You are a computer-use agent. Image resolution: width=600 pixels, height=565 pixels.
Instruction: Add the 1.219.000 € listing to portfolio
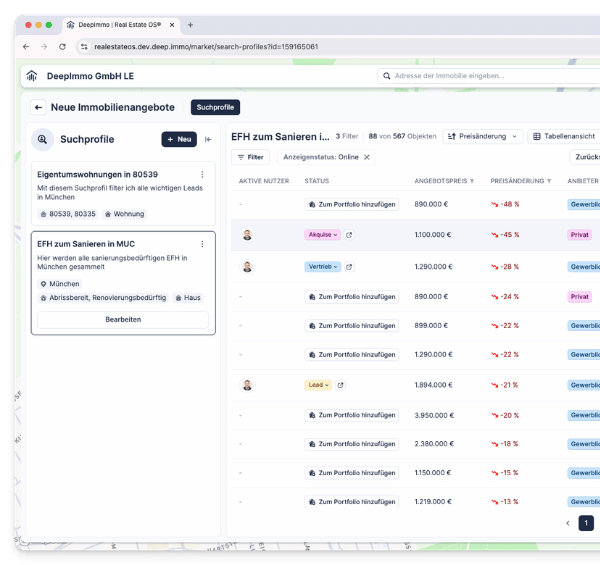(x=352, y=501)
